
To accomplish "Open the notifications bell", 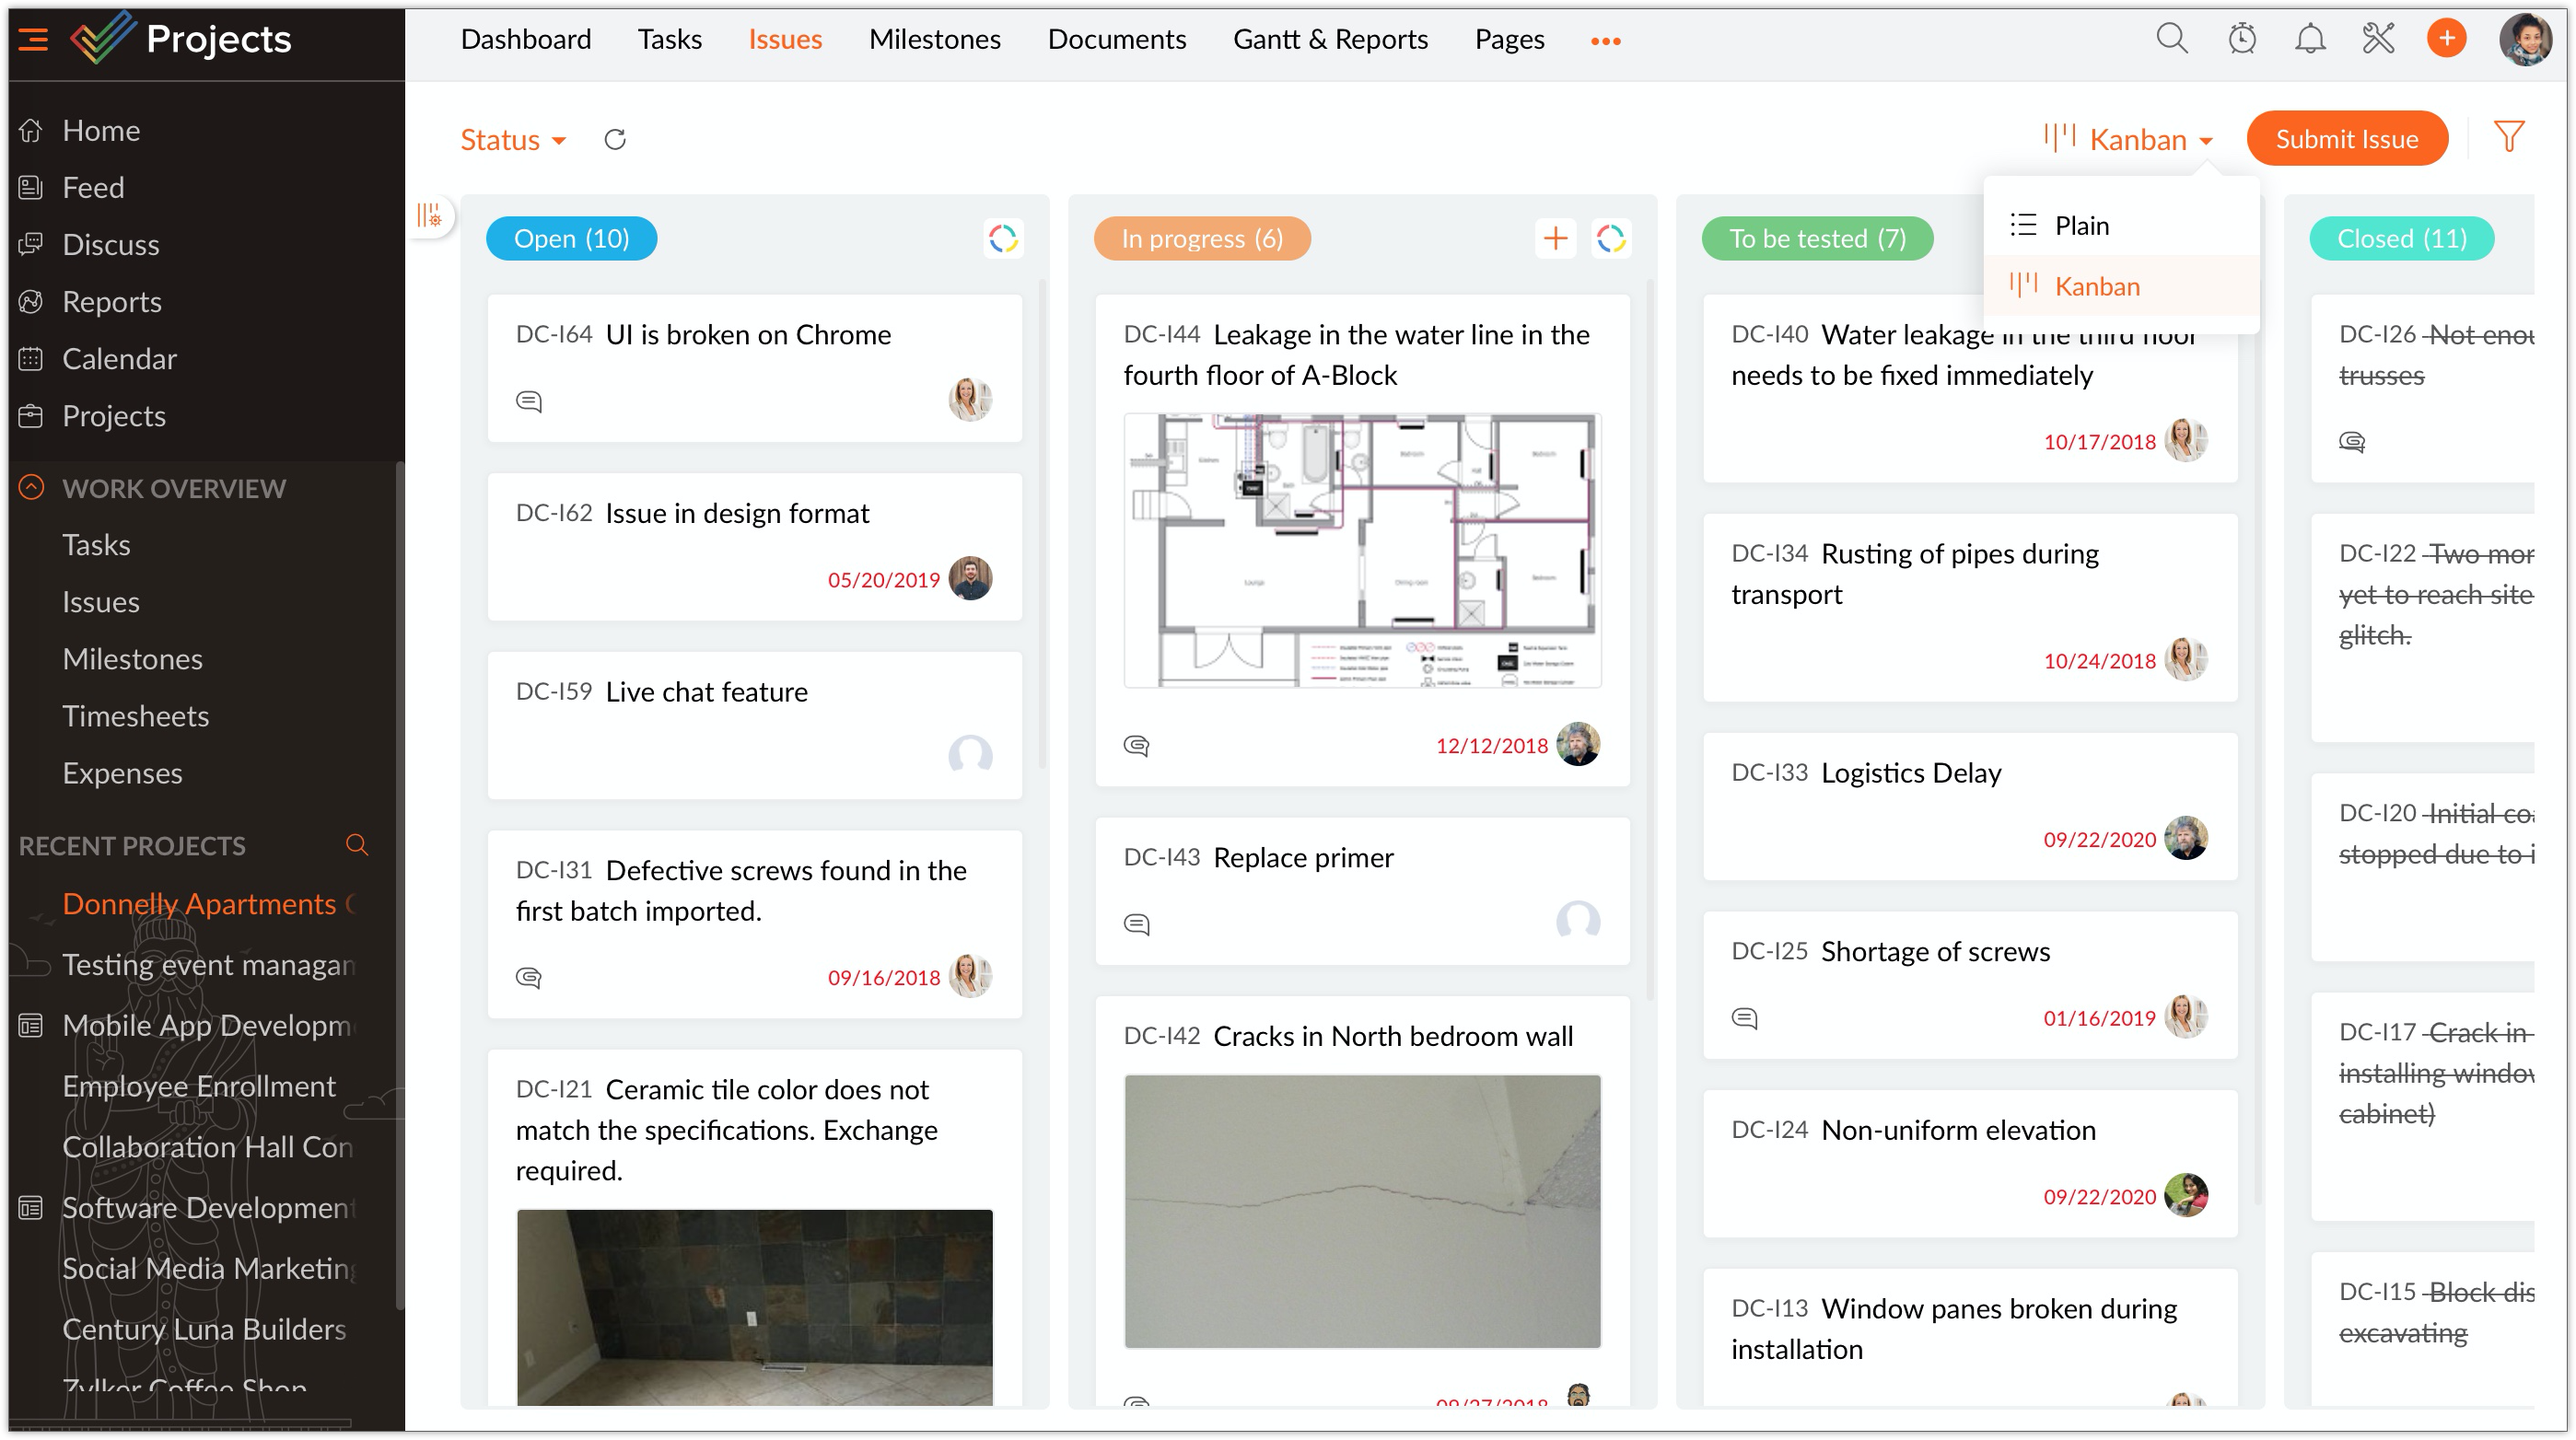I will (x=2309, y=39).
